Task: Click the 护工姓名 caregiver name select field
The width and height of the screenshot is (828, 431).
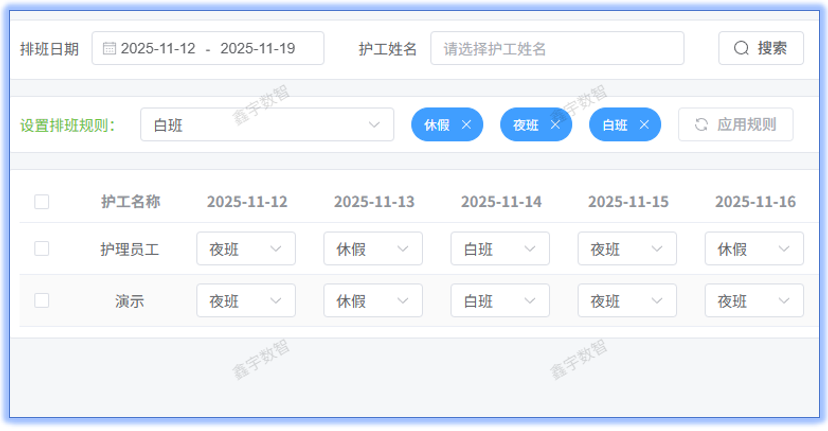Action: [x=557, y=48]
